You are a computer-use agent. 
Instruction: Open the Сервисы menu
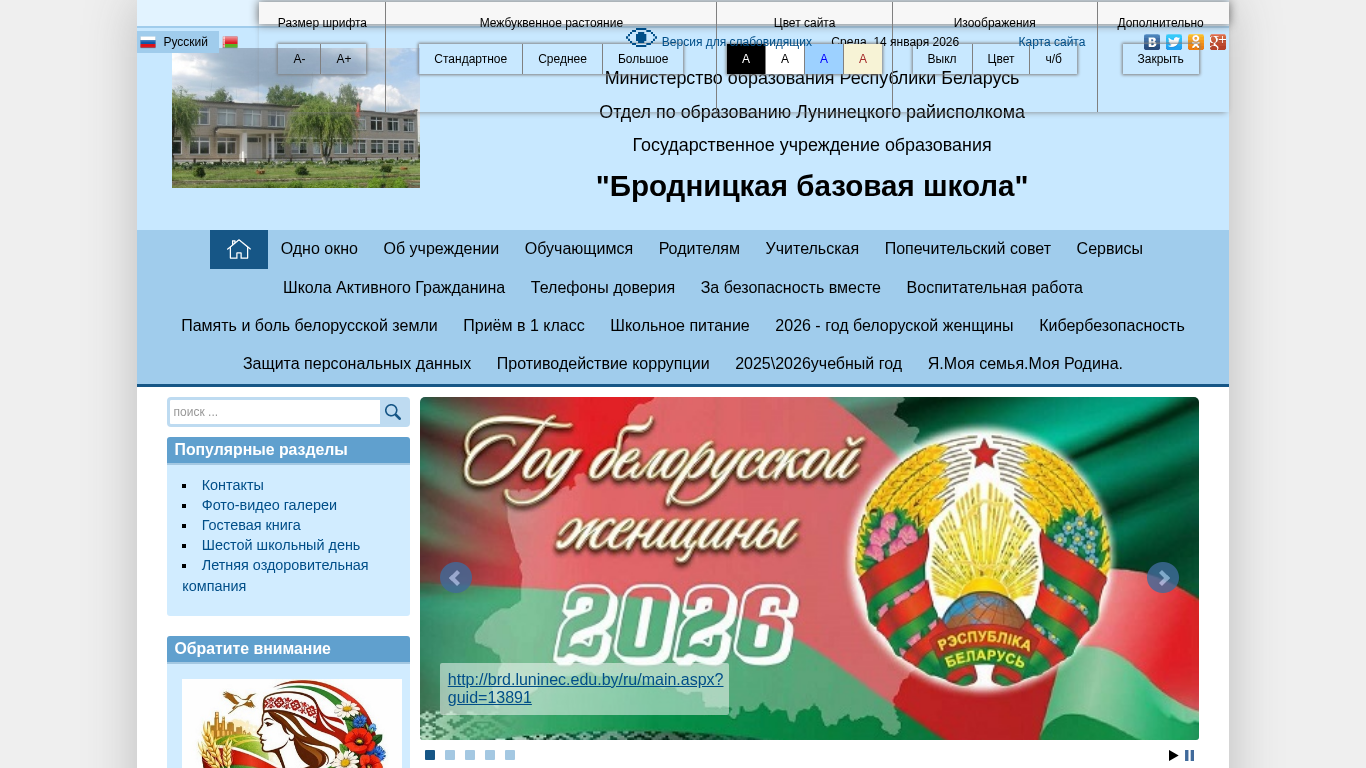(1110, 249)
